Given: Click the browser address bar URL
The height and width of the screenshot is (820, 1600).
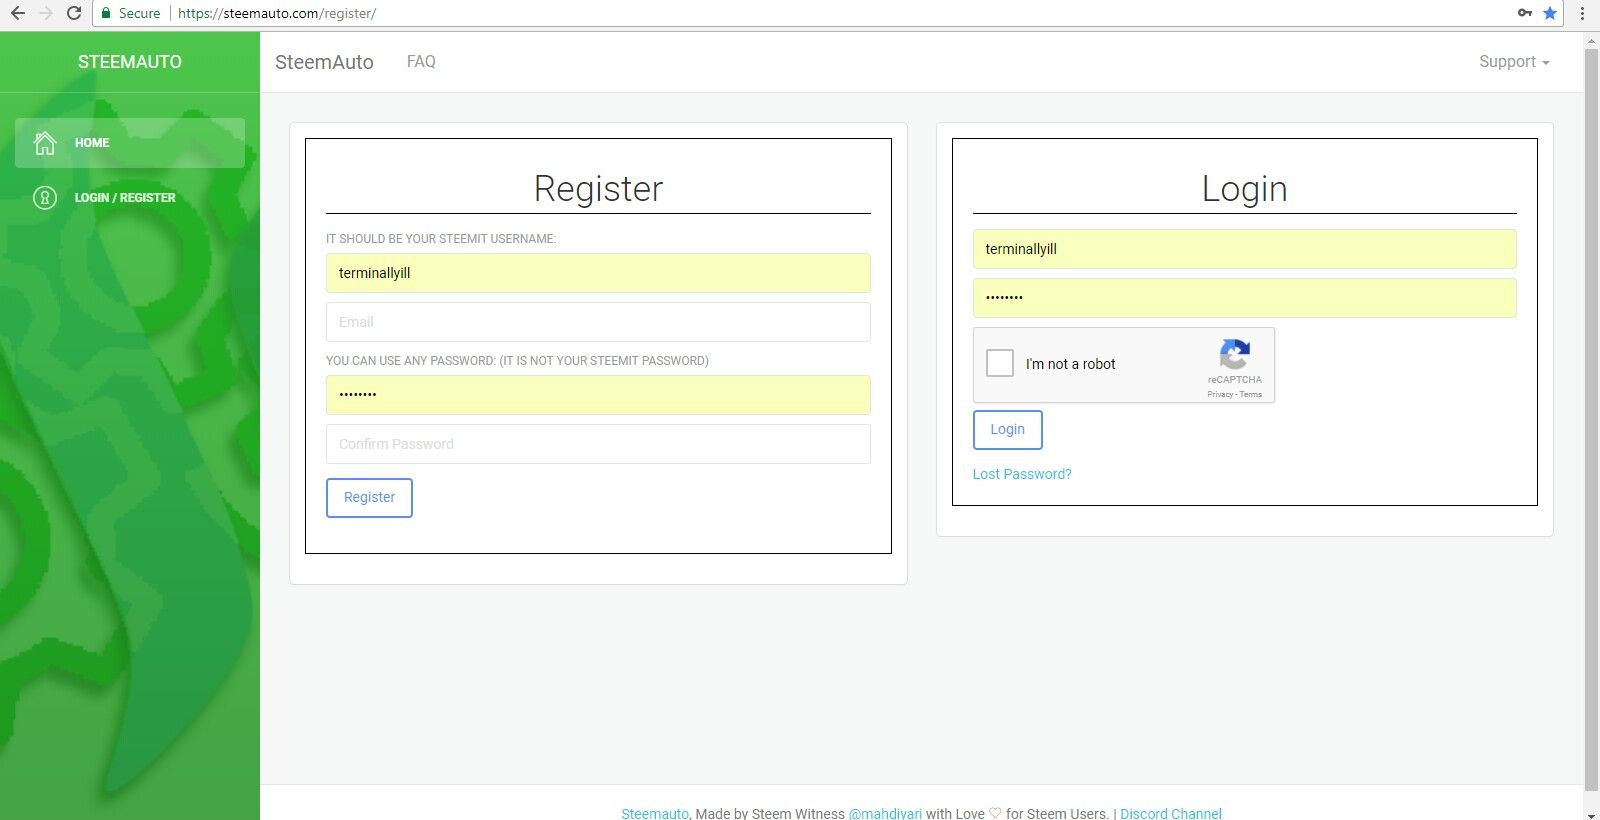Looking at the screenshot, I should [x=277, y=13].
